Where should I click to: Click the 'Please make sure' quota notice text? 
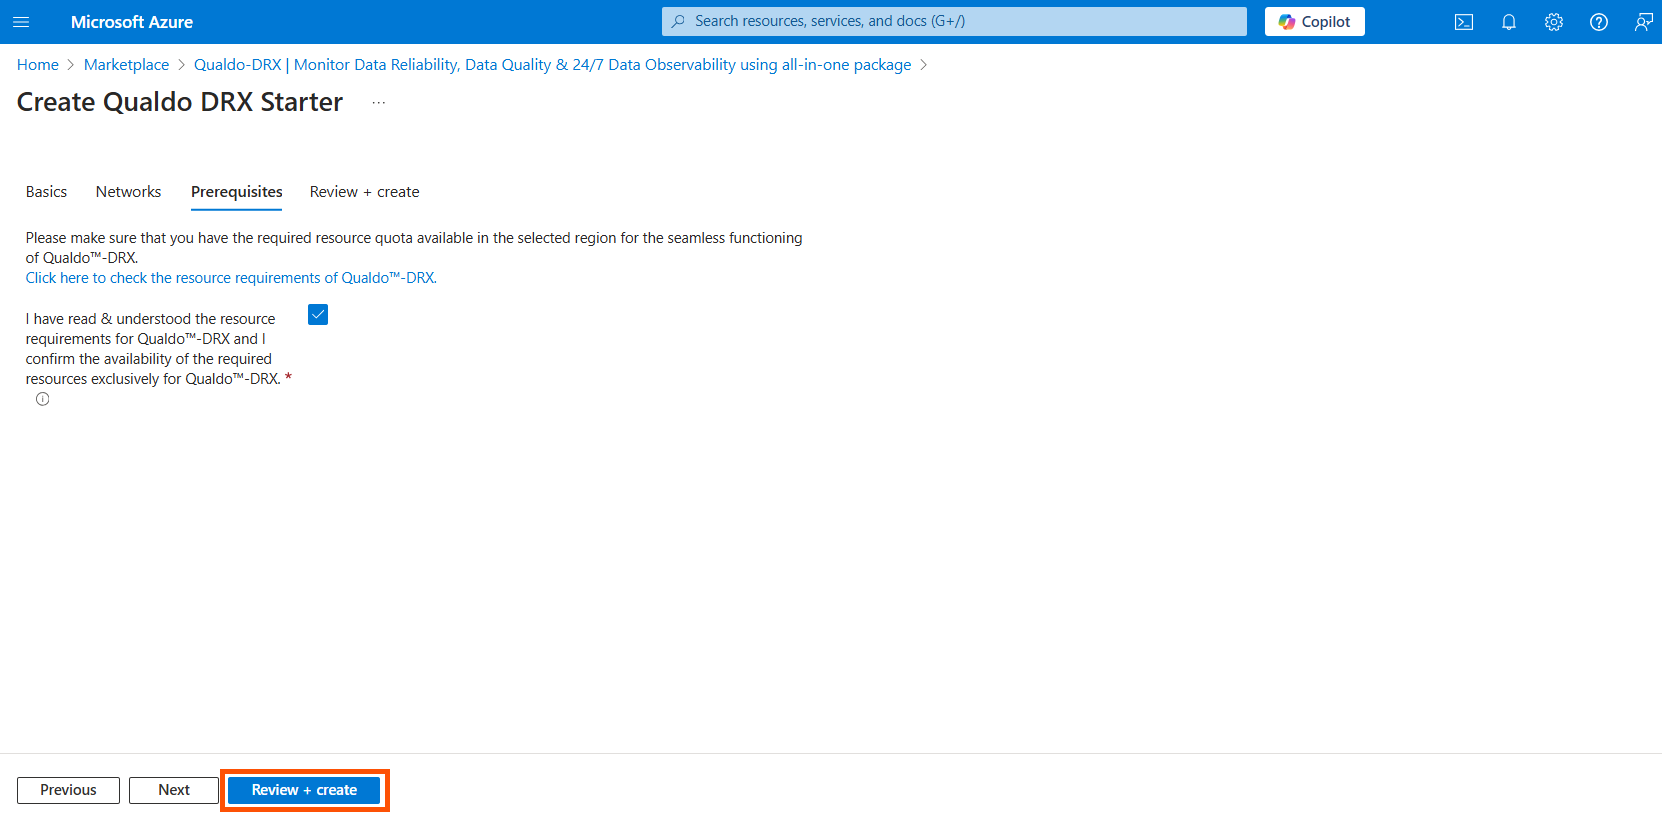click(x=414, y=248)
